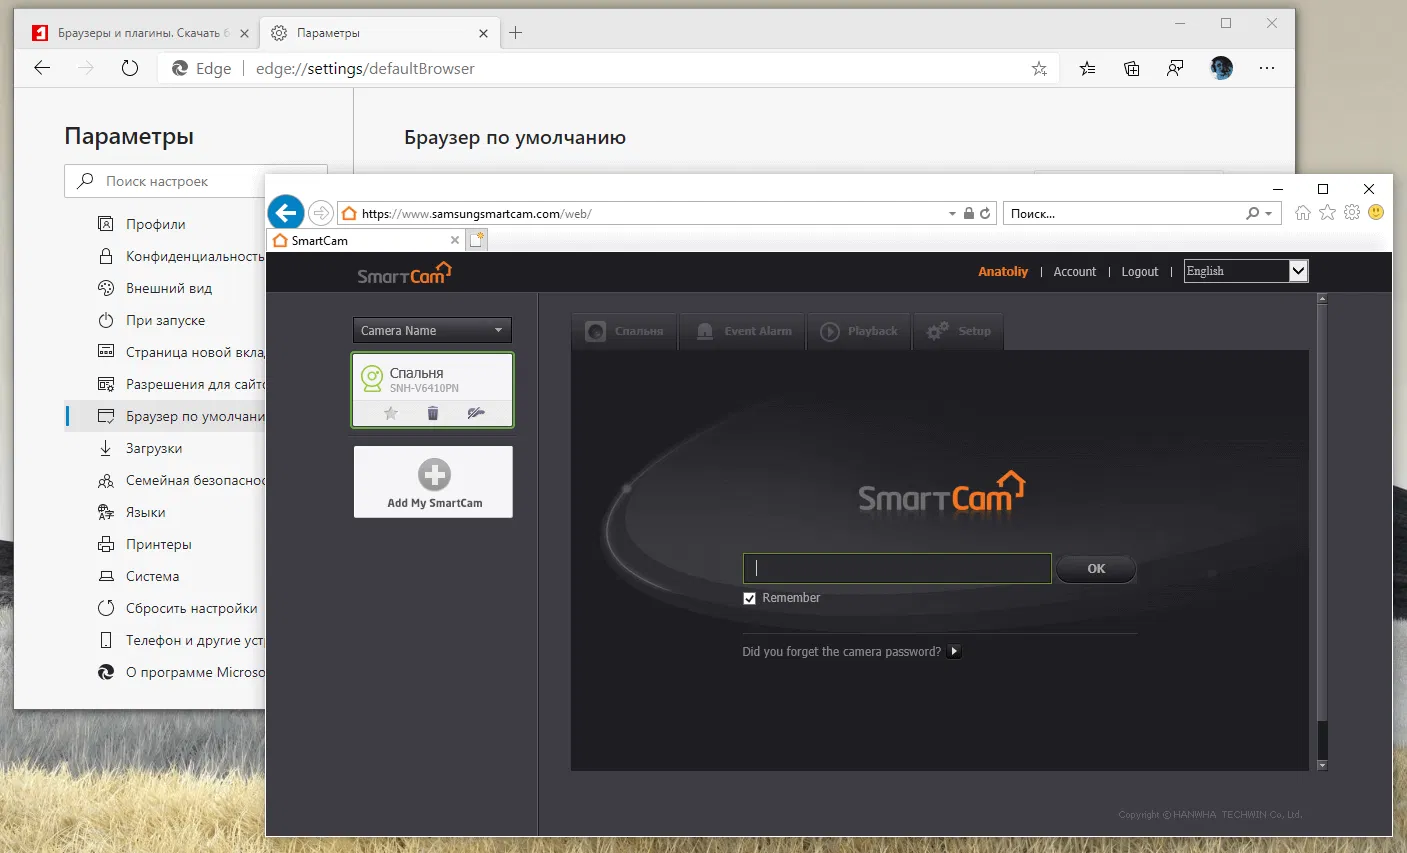
Task: Open the Setup tab
Action: point(958,331)
